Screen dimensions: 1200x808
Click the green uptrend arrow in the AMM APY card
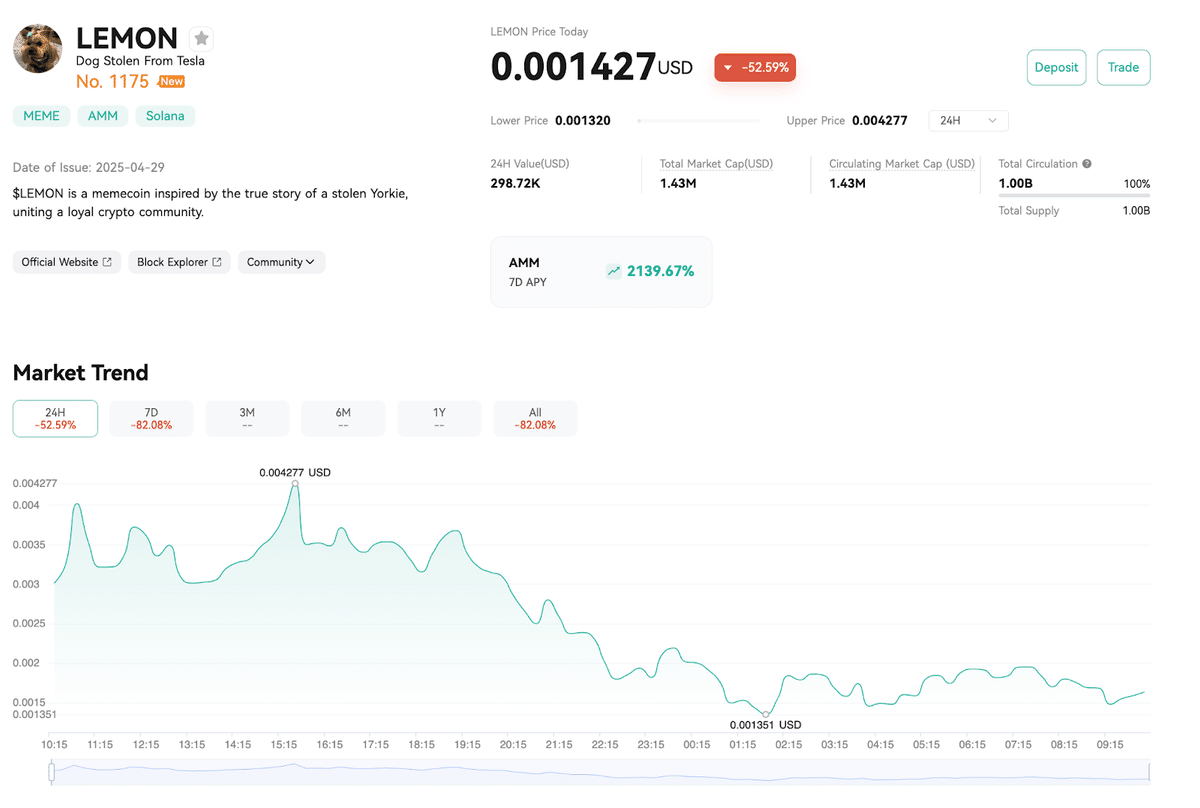614,271
